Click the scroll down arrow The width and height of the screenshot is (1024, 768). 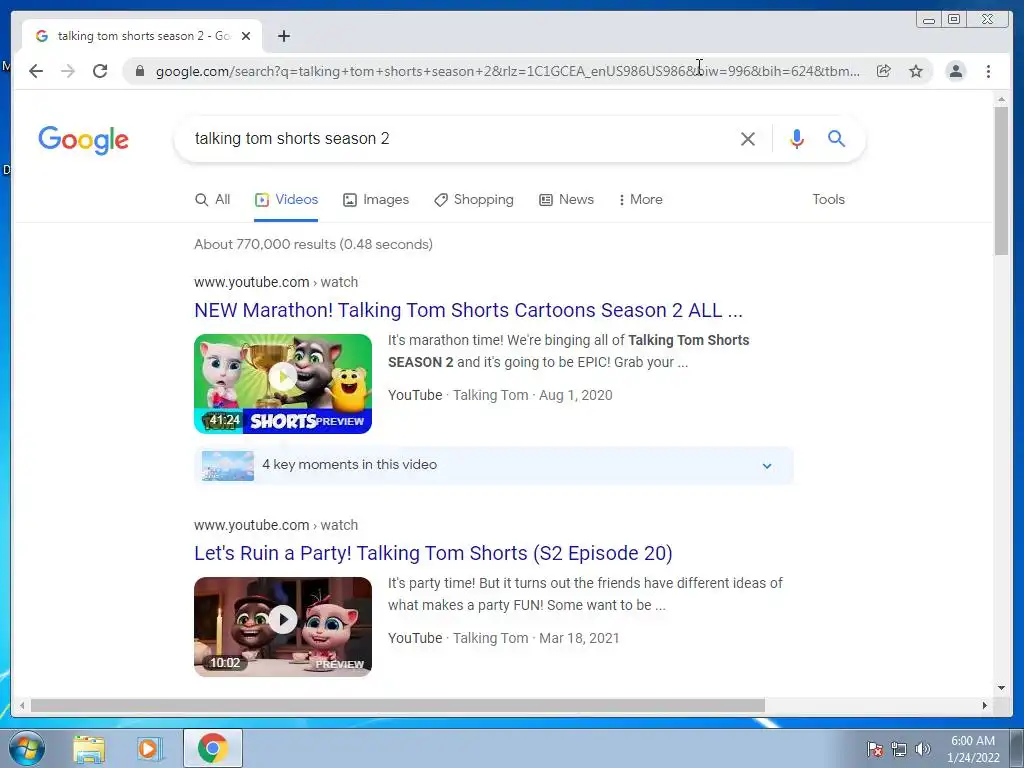(1001, 688)
